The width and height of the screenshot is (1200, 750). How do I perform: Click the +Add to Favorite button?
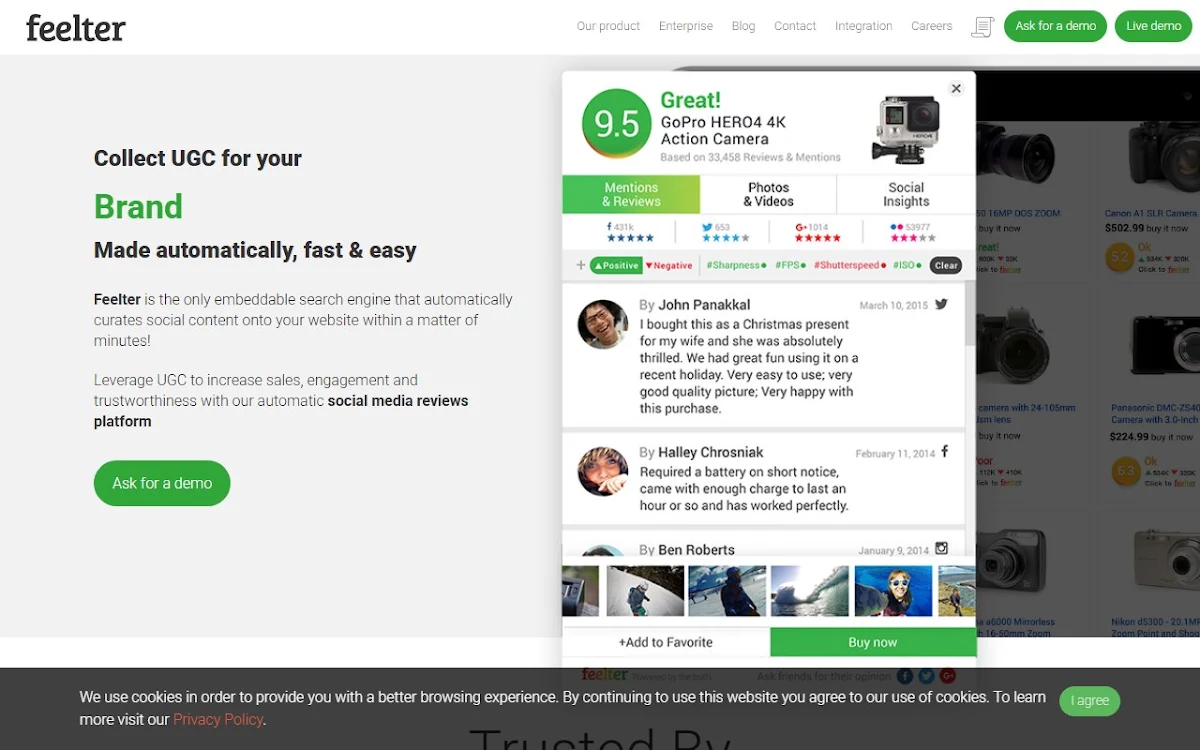pos(666,642)
